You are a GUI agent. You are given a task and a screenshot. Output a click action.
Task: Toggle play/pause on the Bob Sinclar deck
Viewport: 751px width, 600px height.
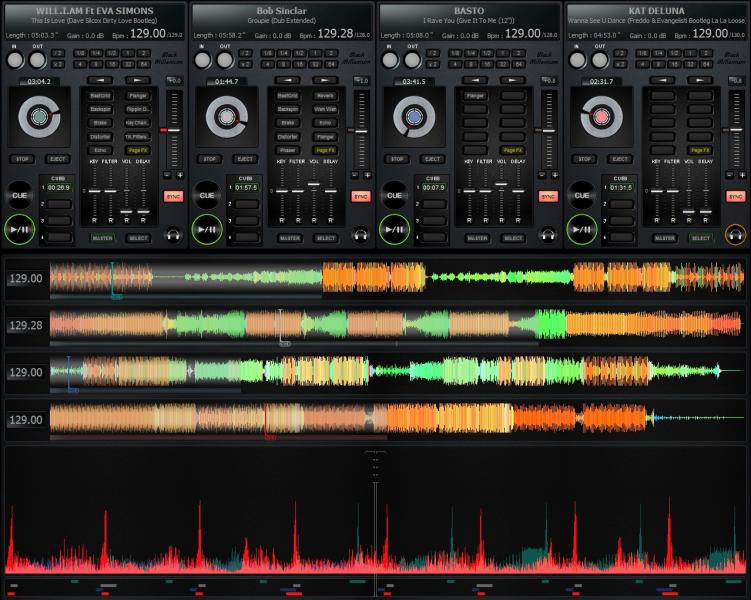coord(207,230)
